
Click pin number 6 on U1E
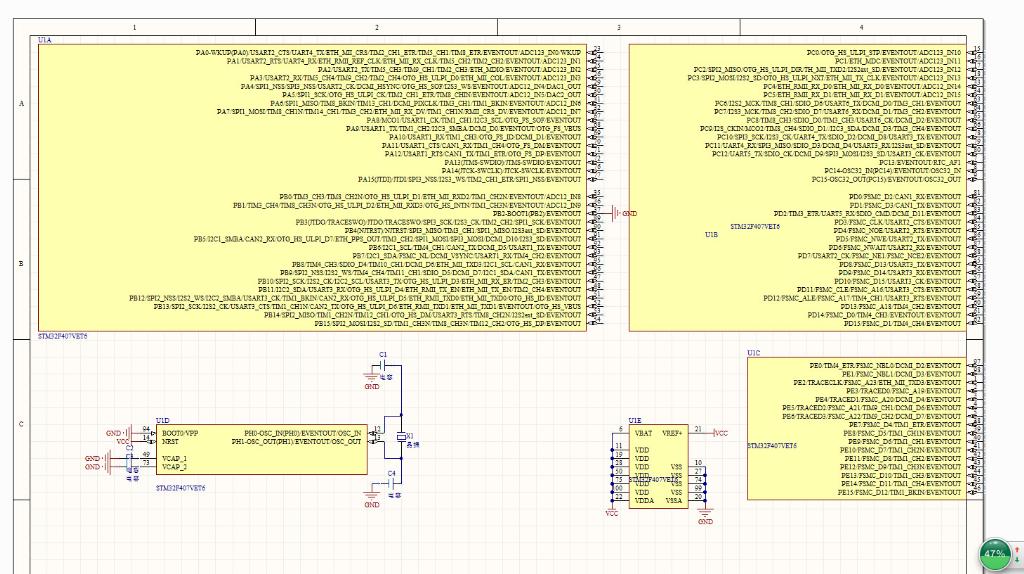[620, 429]
